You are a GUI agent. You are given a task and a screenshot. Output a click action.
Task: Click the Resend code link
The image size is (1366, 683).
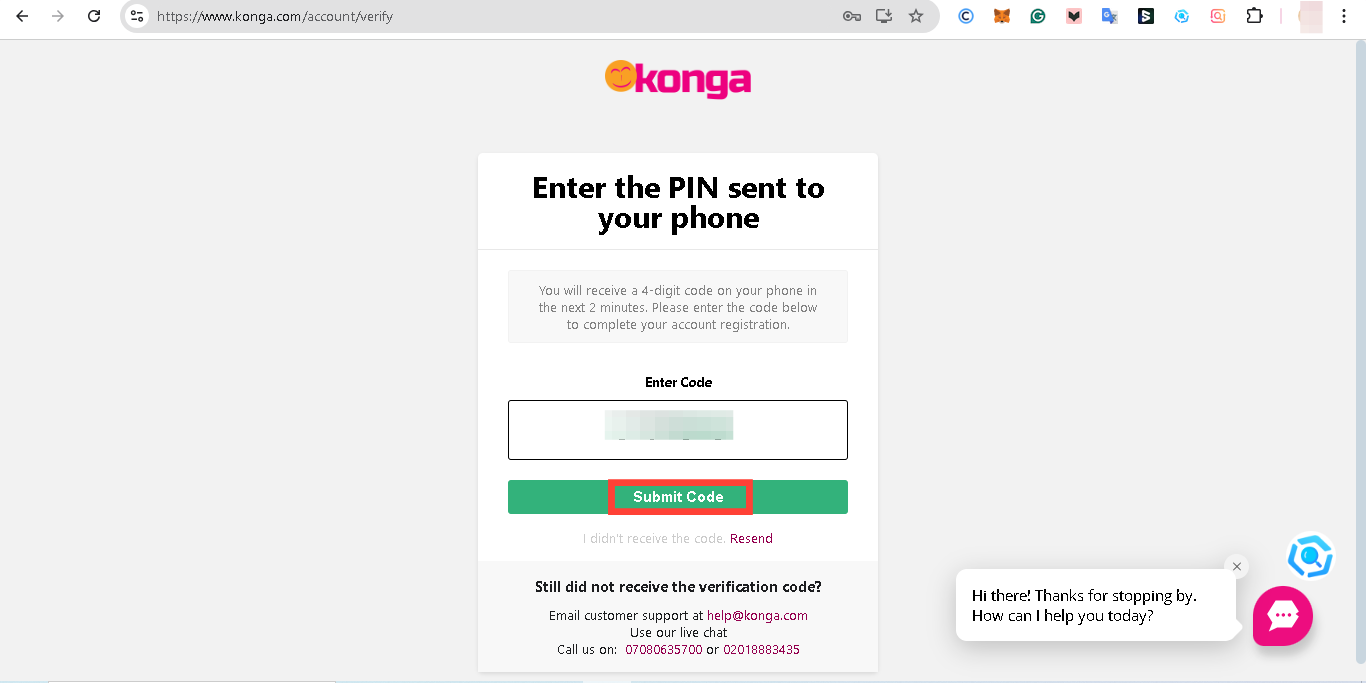coord(751,539)
